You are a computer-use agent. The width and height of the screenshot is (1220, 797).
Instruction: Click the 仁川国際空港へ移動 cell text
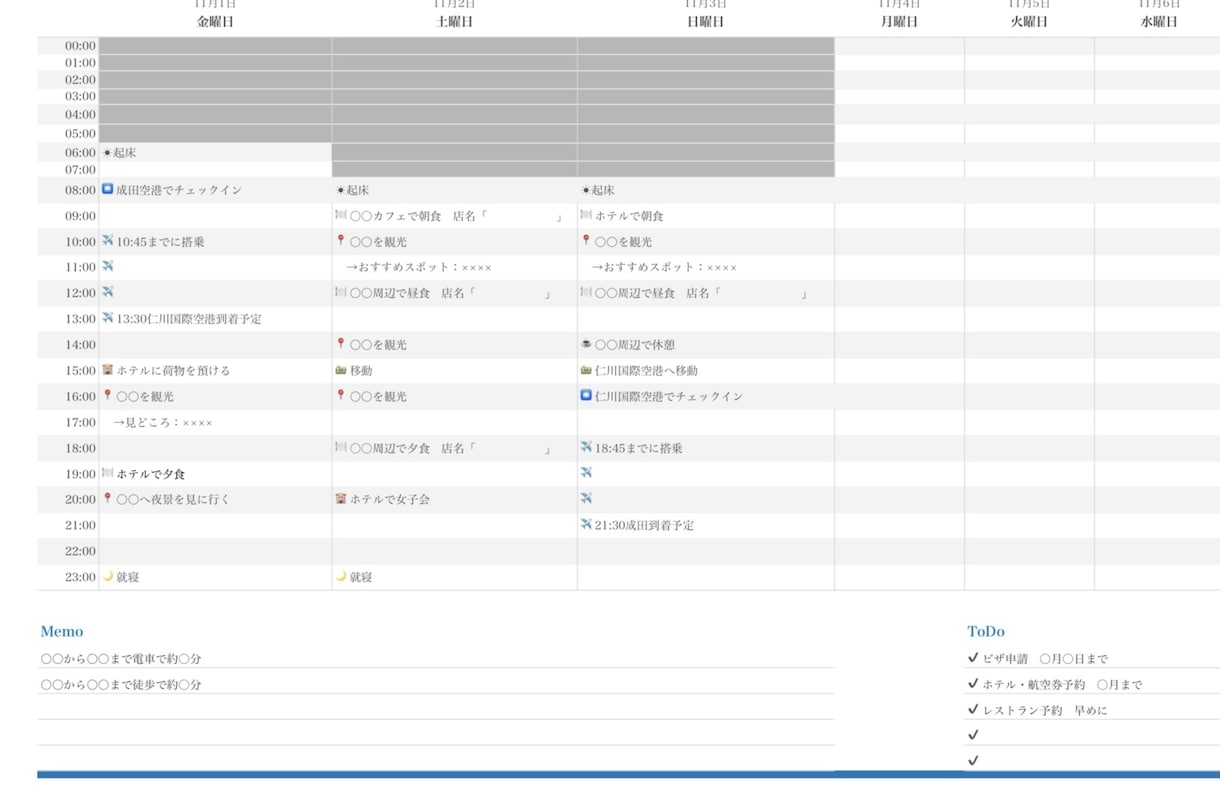[x=646, y=370]
